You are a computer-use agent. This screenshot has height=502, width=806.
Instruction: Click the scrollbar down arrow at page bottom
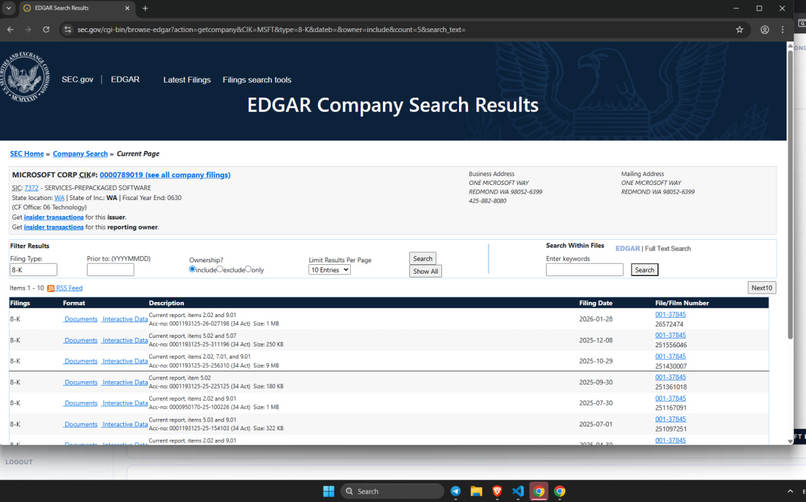(790, 441)
